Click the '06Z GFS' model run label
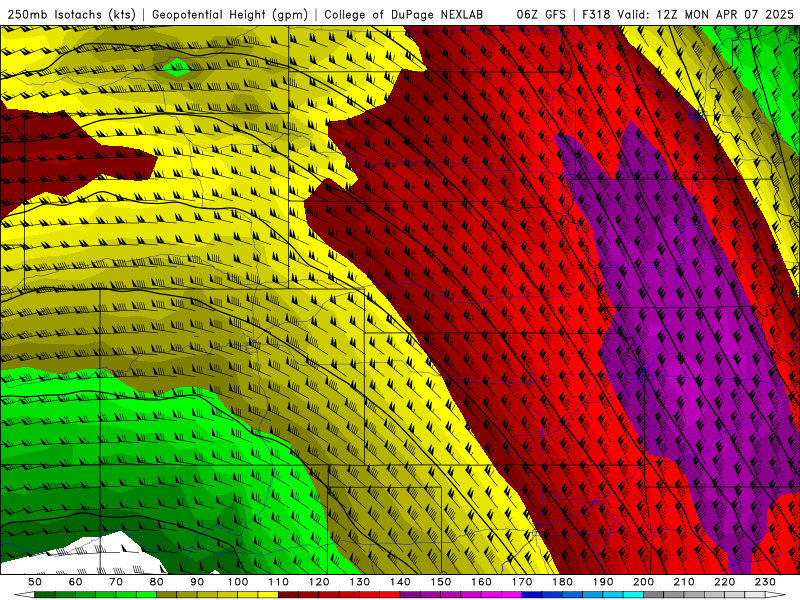The width and height of the screenshot is (800, 600). point(541,14)
